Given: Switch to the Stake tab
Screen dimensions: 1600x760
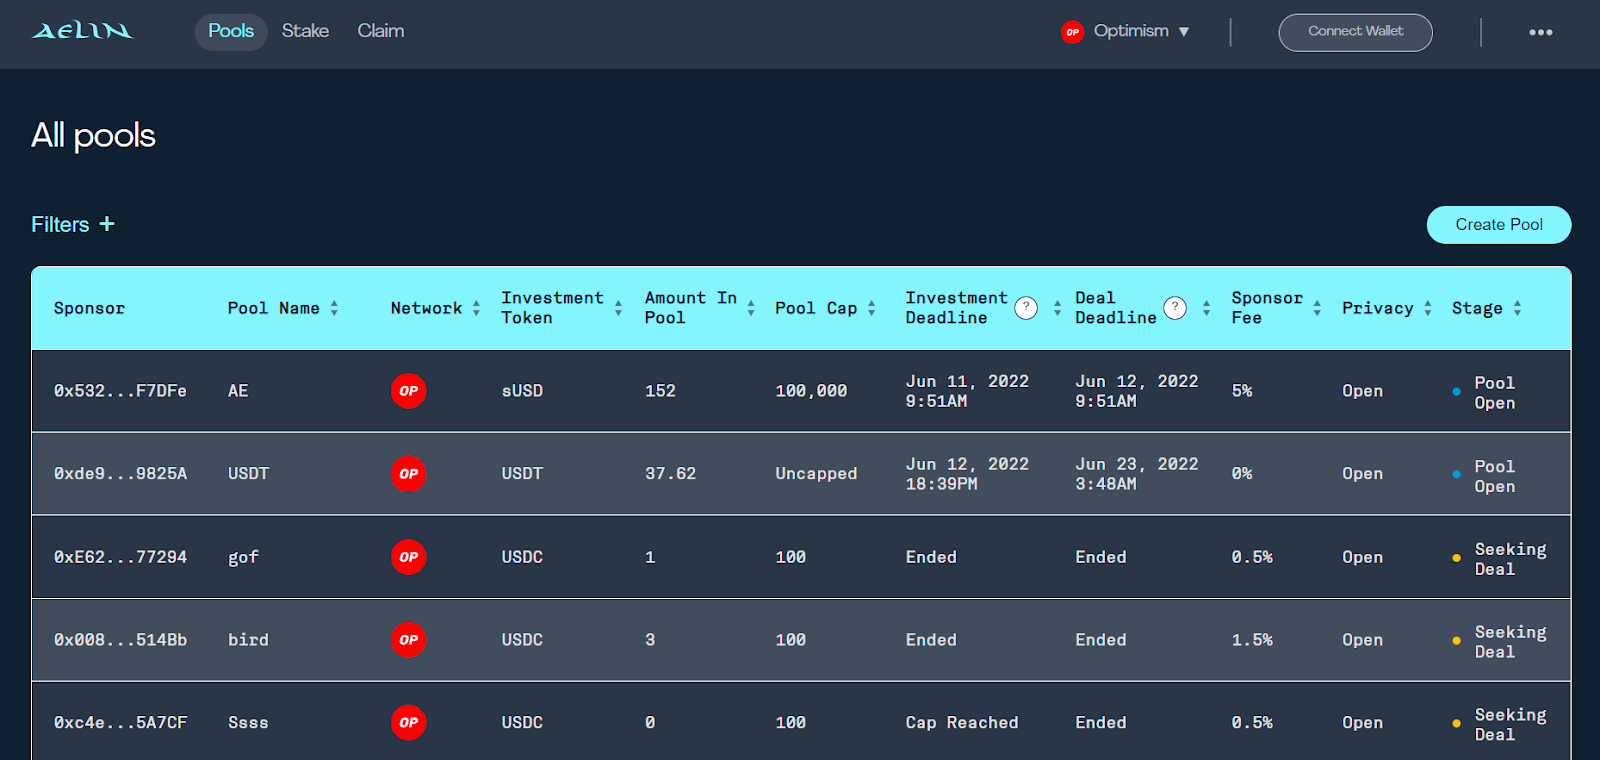Looking at the screenshot, I should (x=305, y=31).
